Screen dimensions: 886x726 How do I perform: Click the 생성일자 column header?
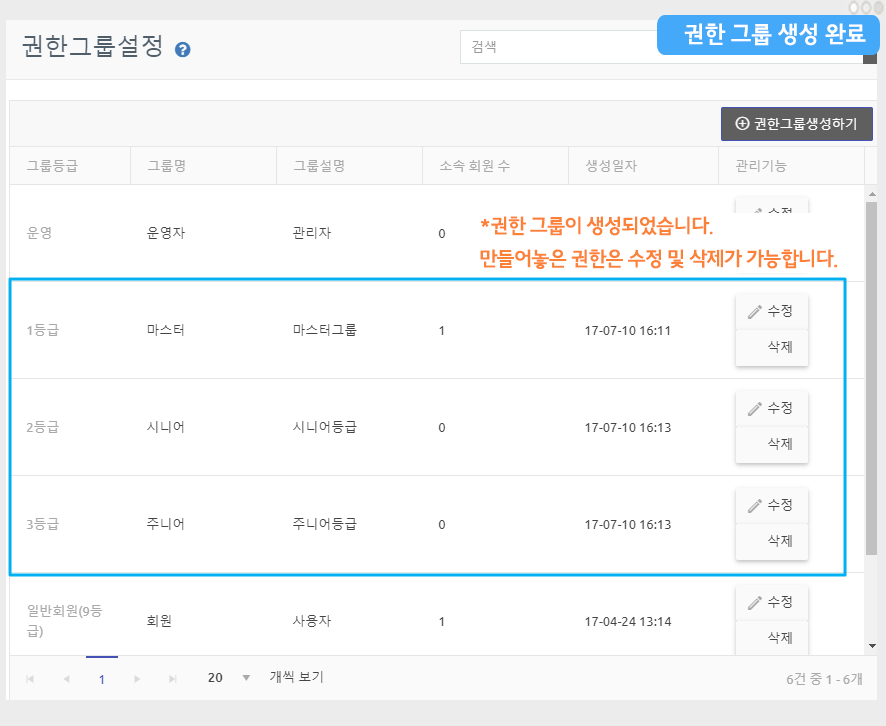point(611,166)
